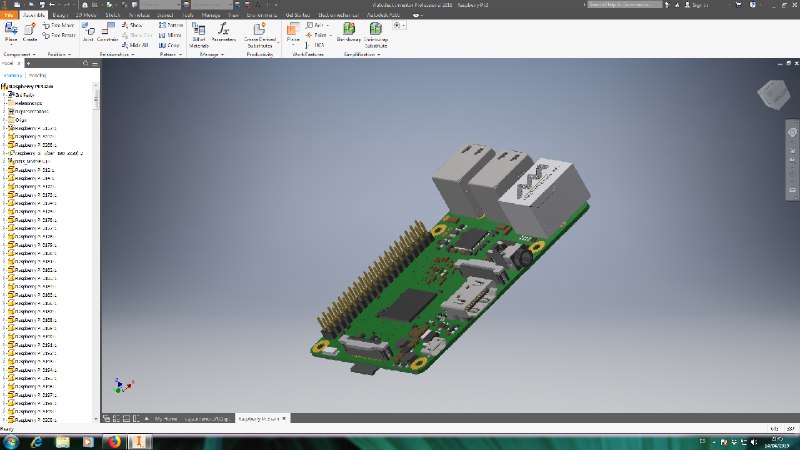Click the Shrinkwrap tool
800x450 pixels.
click(348, 33)
